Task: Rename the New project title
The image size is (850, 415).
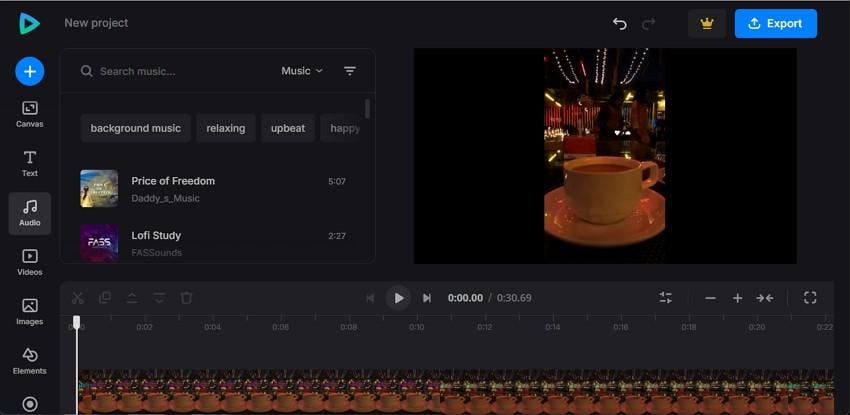Action: click(96, 23)
